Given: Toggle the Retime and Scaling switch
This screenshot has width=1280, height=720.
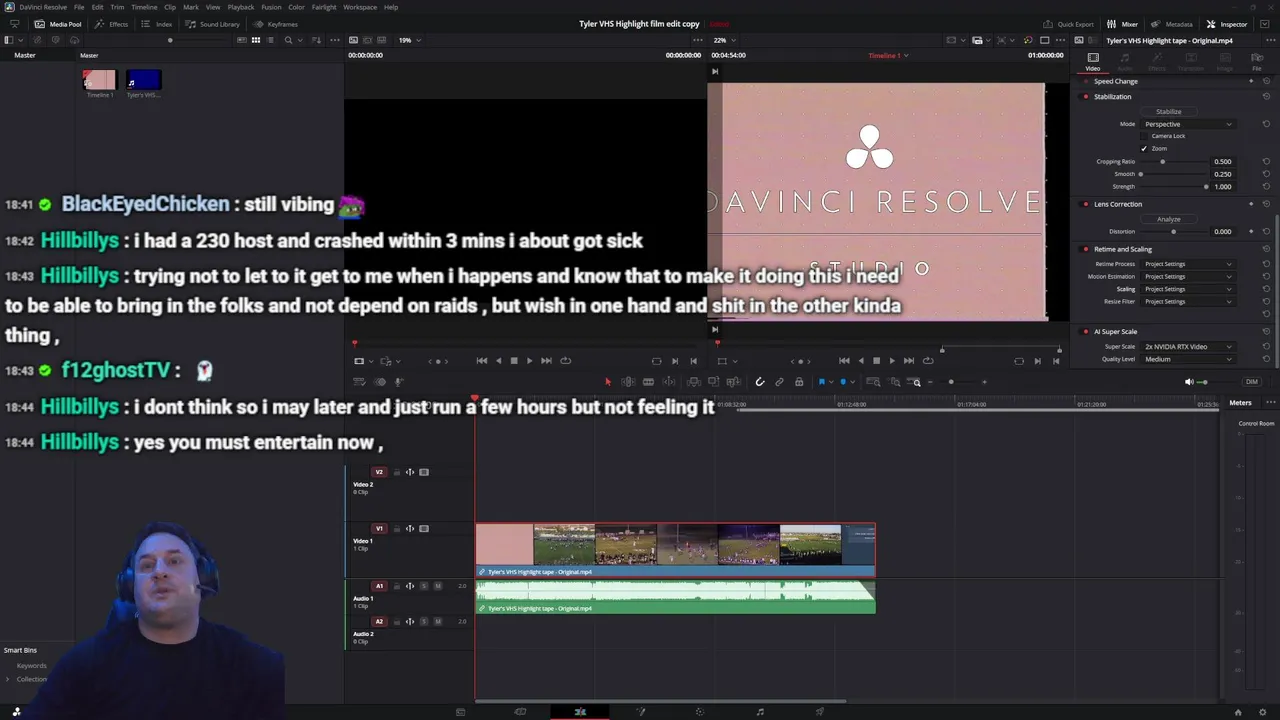Looking at the screenshot, I should pyautogui.click(x=1086, y=249).
